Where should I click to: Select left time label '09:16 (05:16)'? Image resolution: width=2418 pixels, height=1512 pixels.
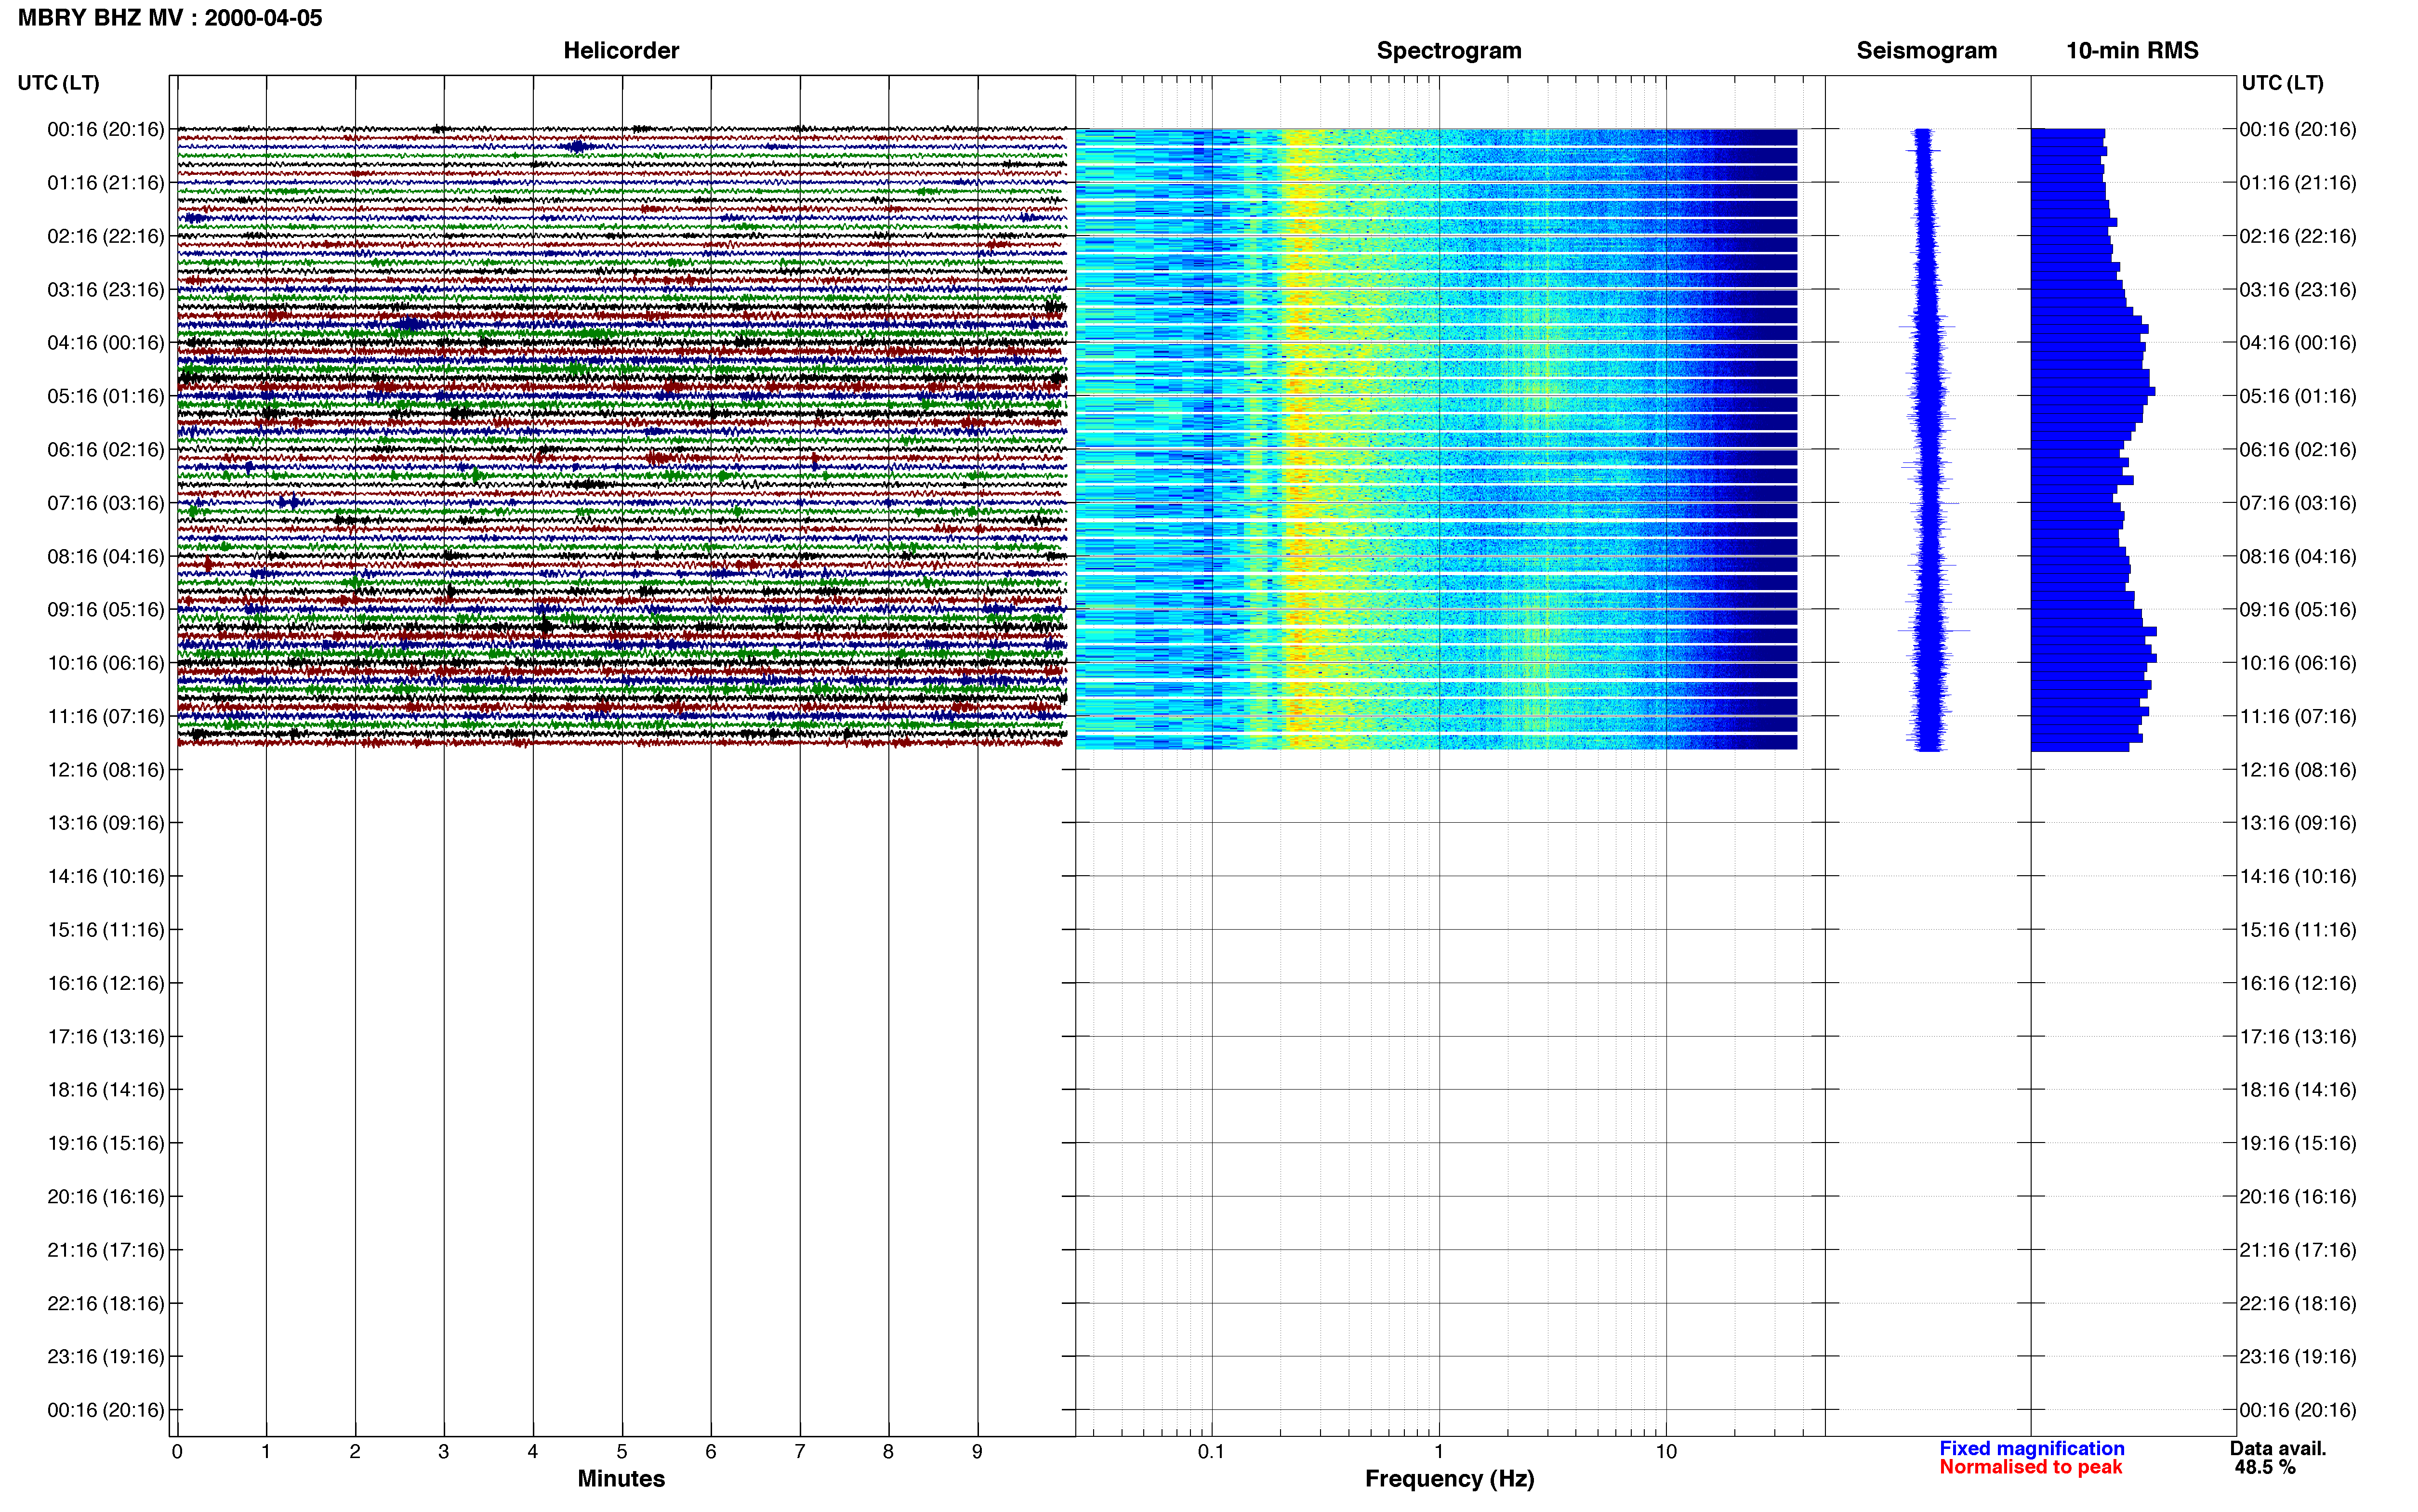point(106,610)
